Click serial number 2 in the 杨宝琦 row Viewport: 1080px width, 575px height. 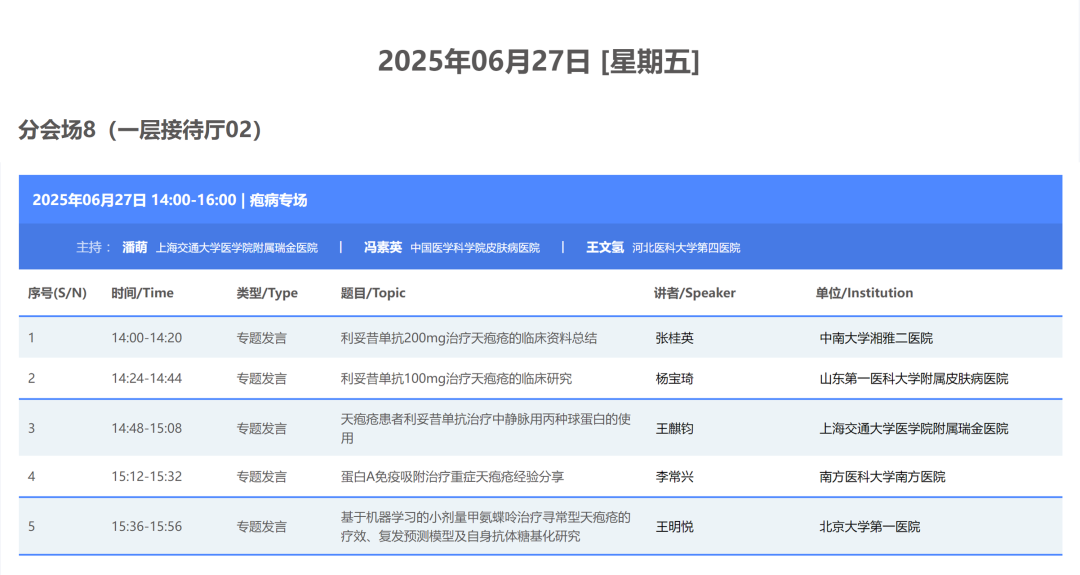(31, 378)
